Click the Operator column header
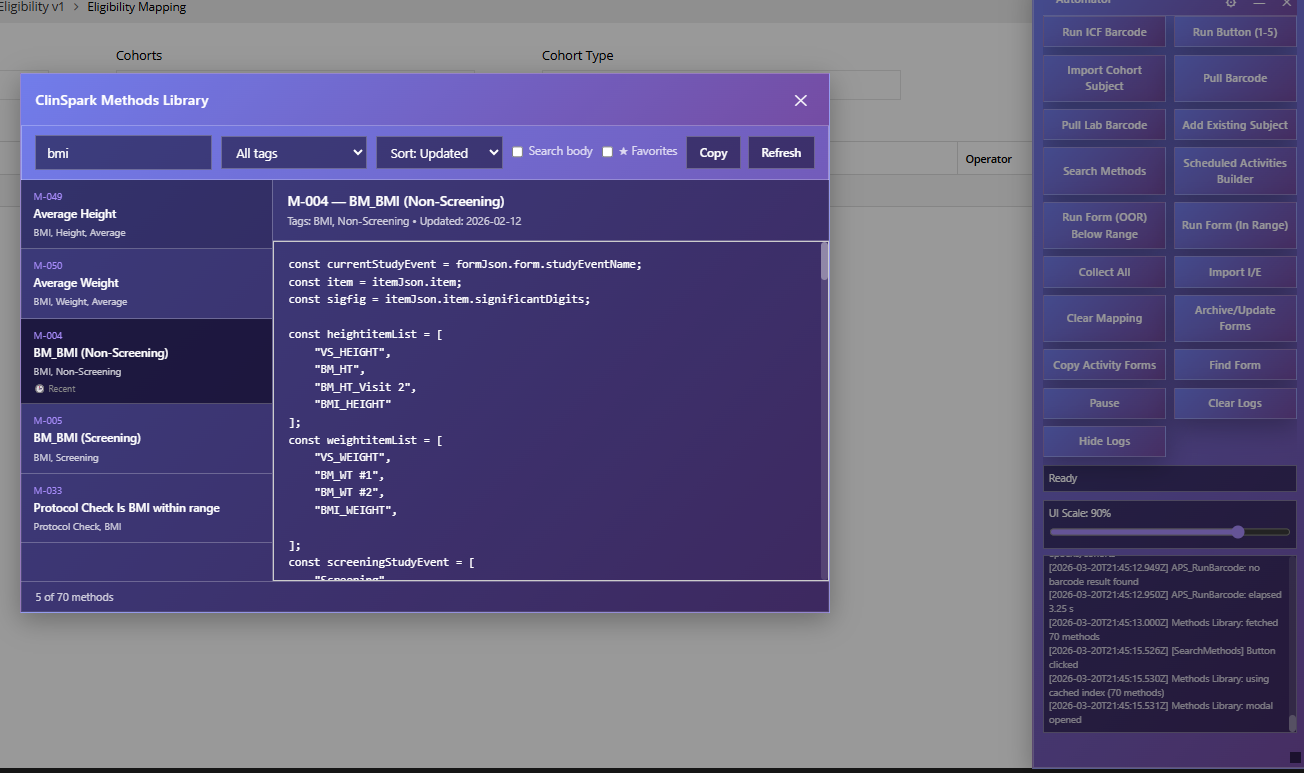The image size is (1304, 773). pyautogui.click(x=988, y=159)
